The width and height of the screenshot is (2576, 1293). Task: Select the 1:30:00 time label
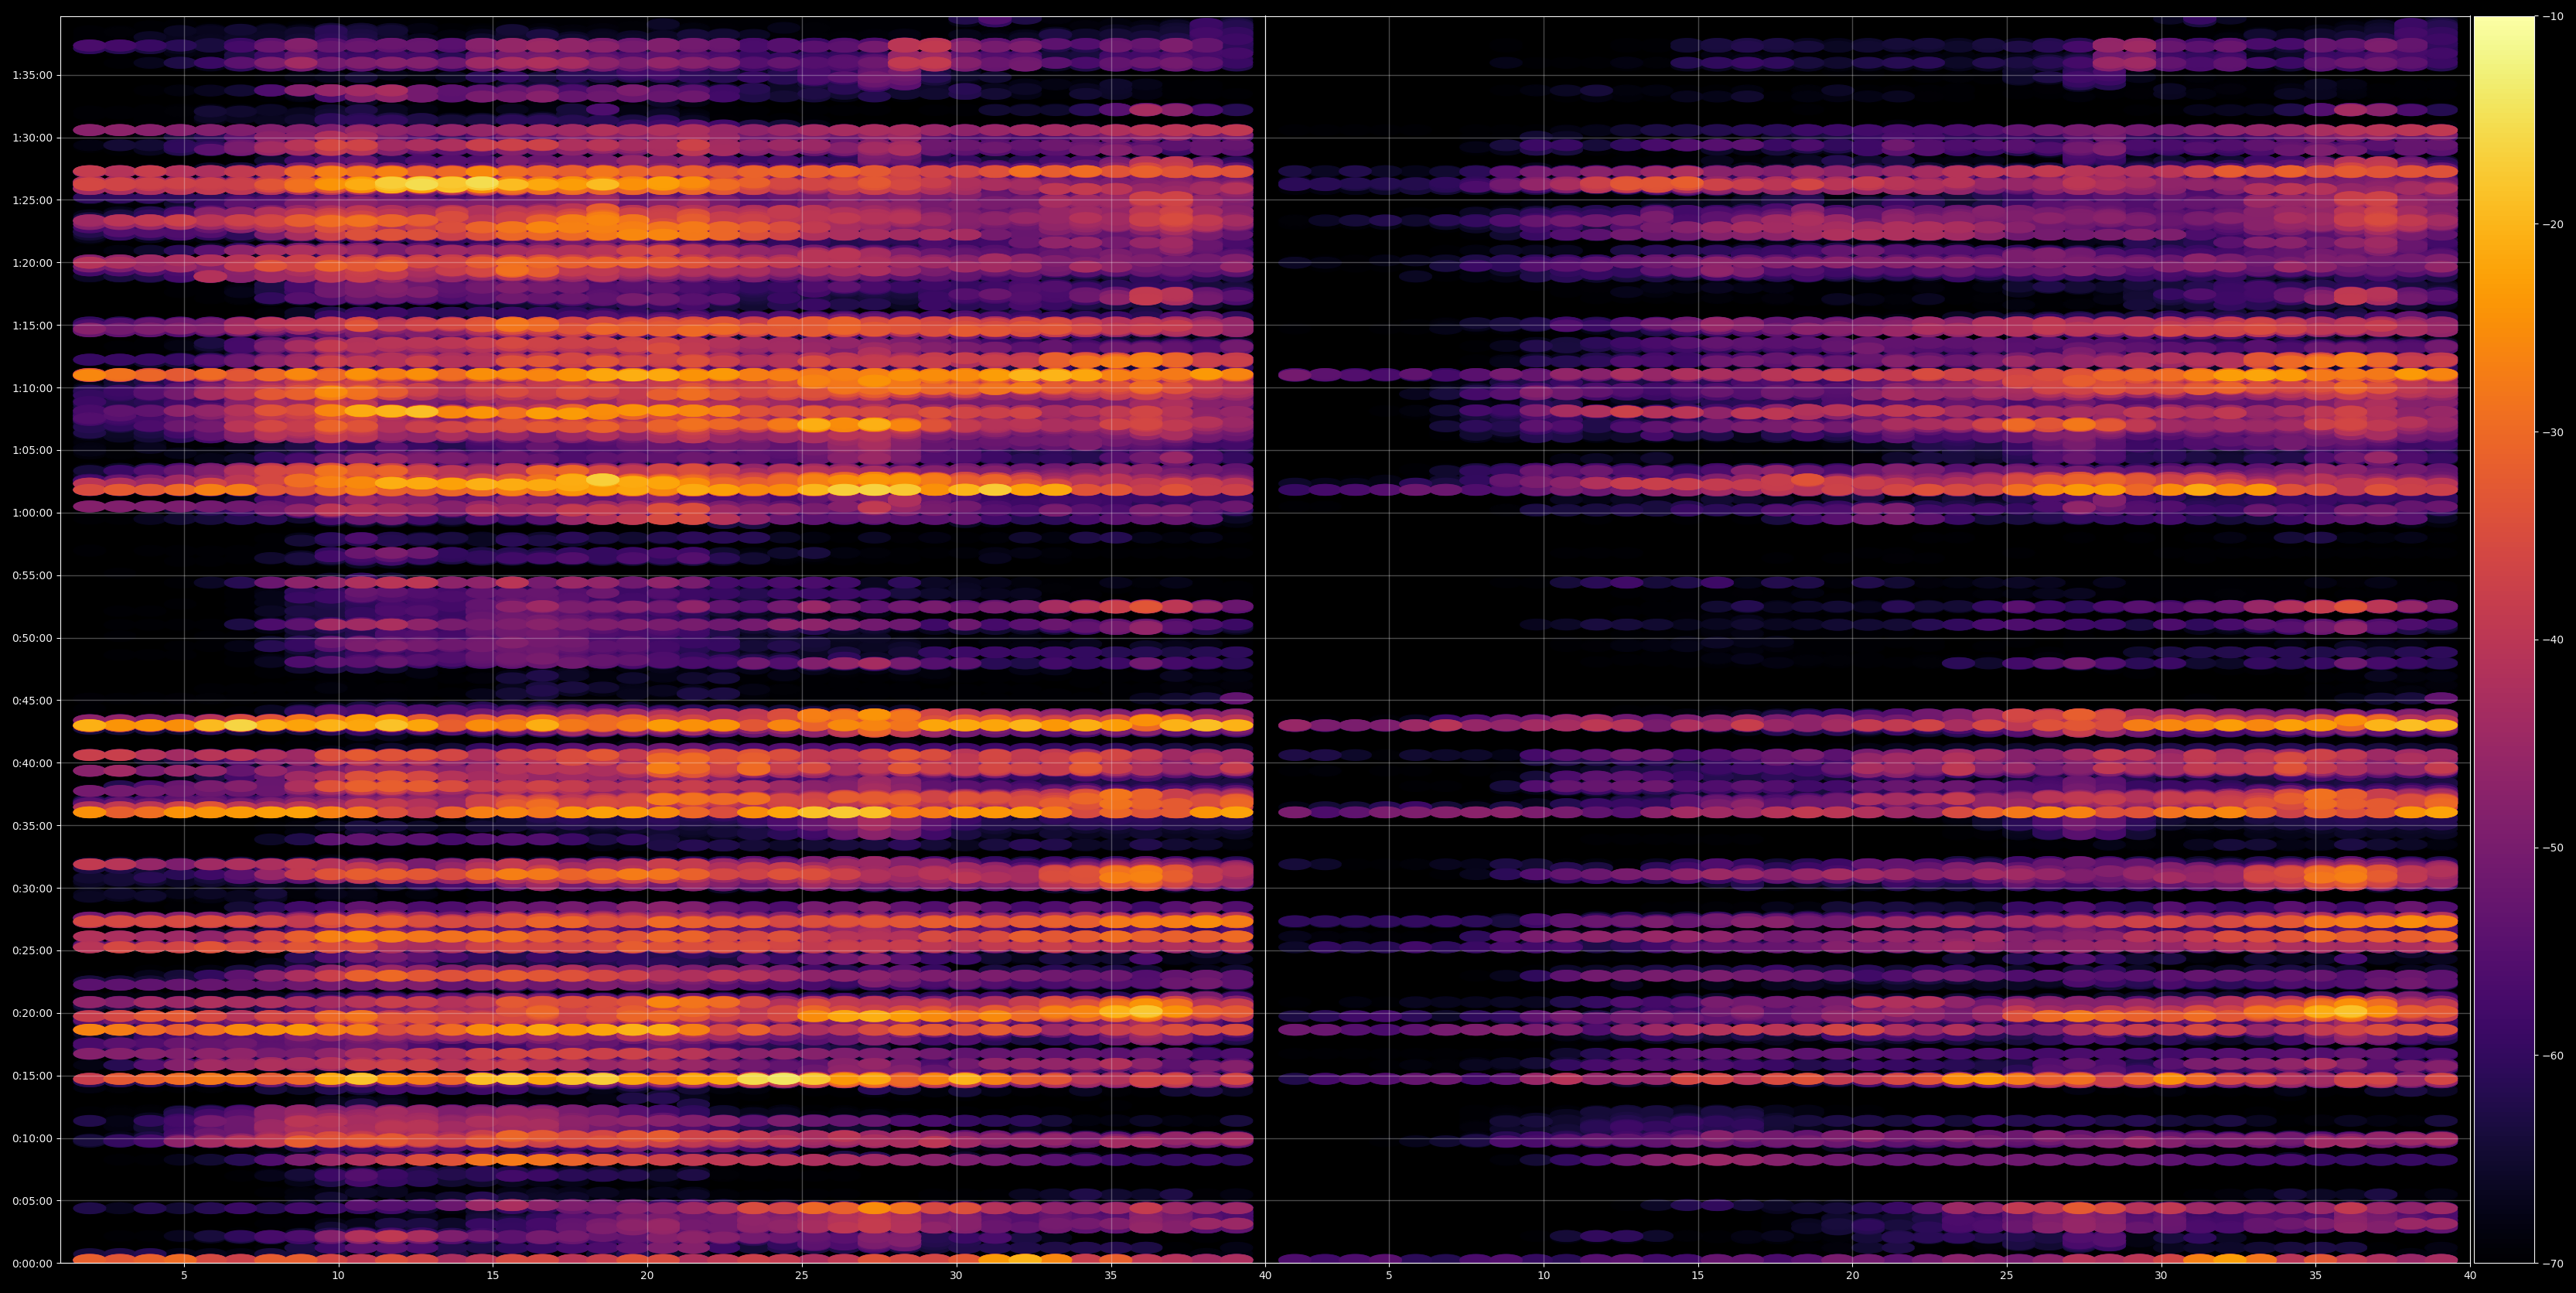pos(32,138)
